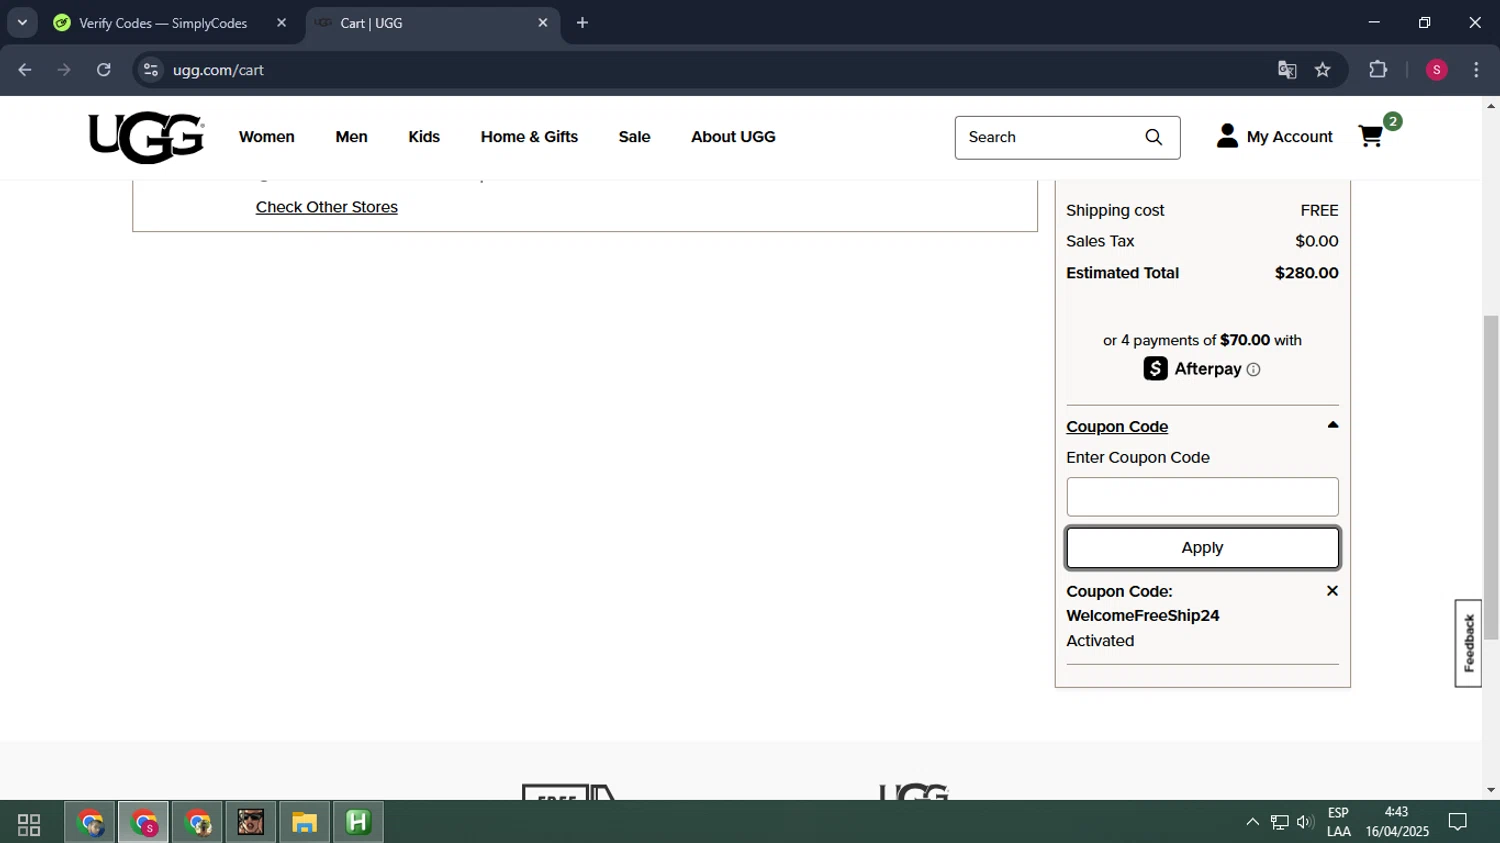
Task: Close the Verify Codes SimplyCodes tab
Action: [281, 22]
